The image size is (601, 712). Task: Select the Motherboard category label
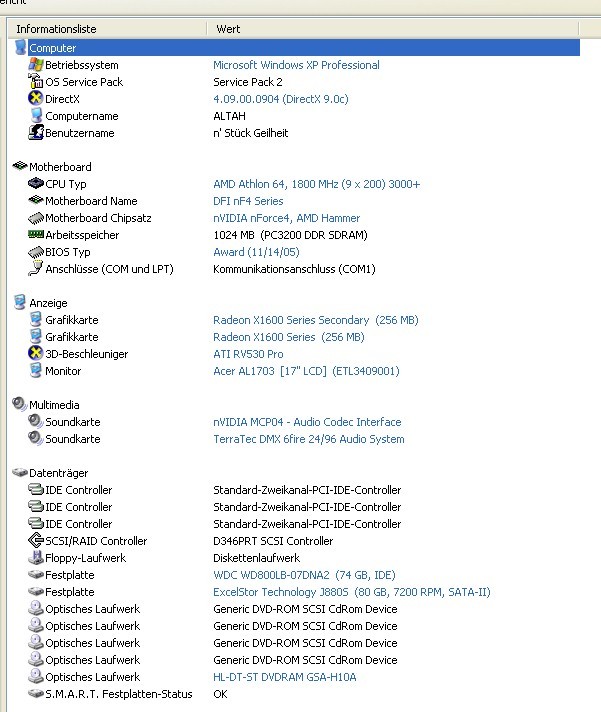[60, 167]
